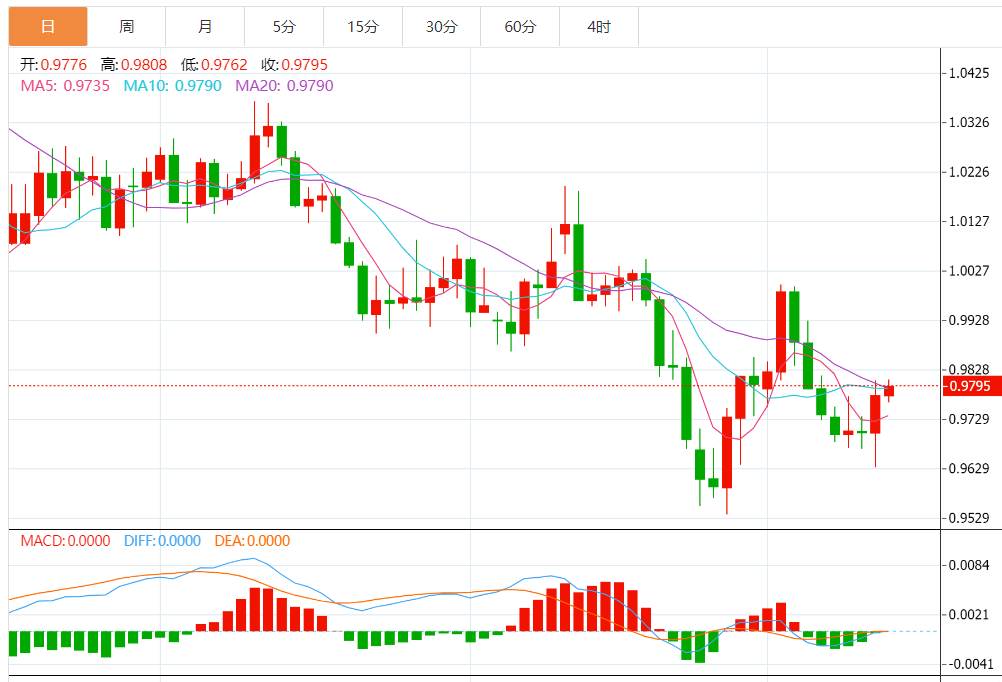Click the high price 0.9808 value

(x=144, y=65)
